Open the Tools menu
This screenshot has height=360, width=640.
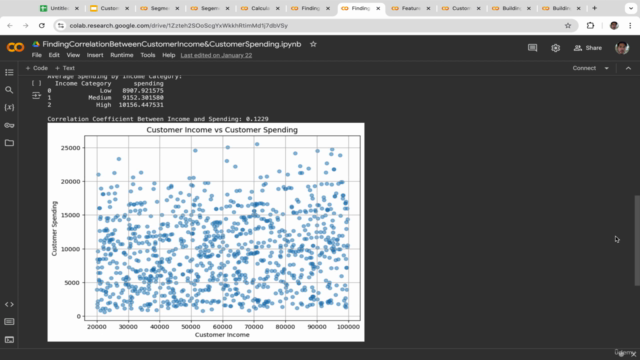tap(148, 55)
